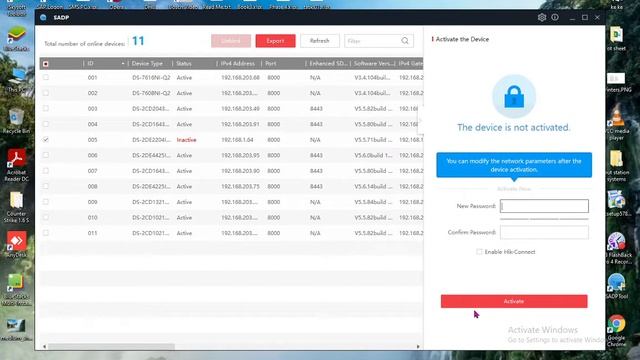
Task: Click device type DS-7616NI-Q2
Action: [x=151, y=78]
